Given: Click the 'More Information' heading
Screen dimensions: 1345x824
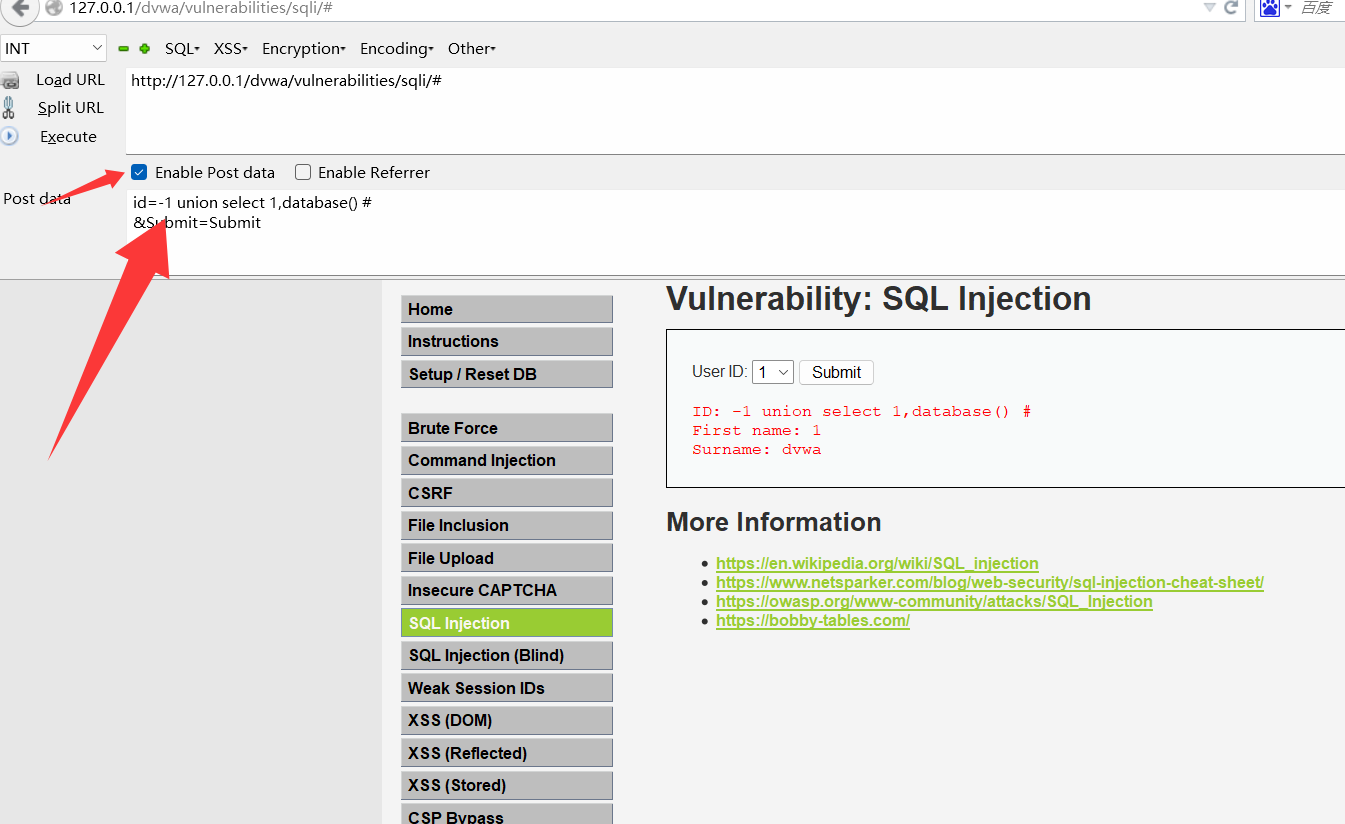Looking at the screenshot, I should [773, 522].
